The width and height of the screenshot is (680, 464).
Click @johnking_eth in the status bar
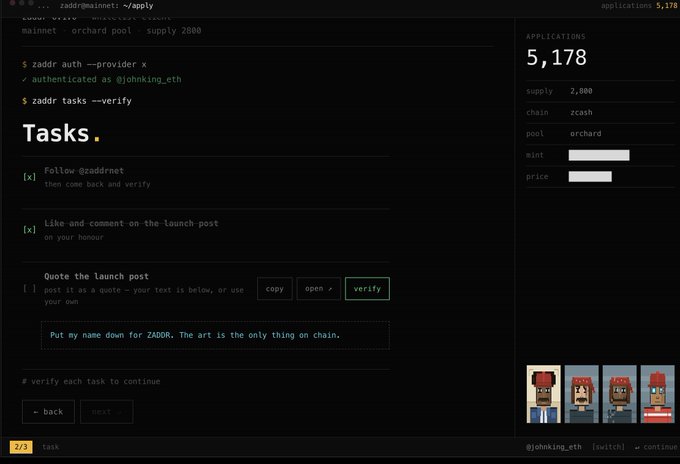553,447
